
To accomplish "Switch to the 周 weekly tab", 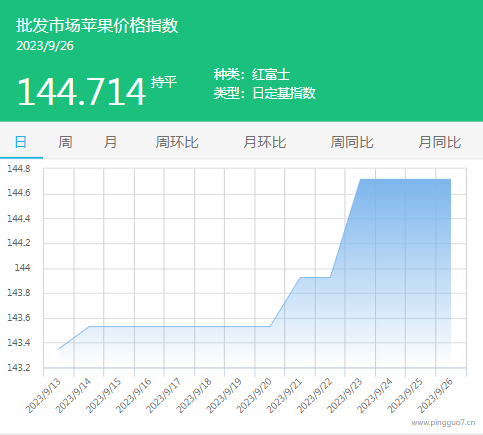I will [65, 142].
